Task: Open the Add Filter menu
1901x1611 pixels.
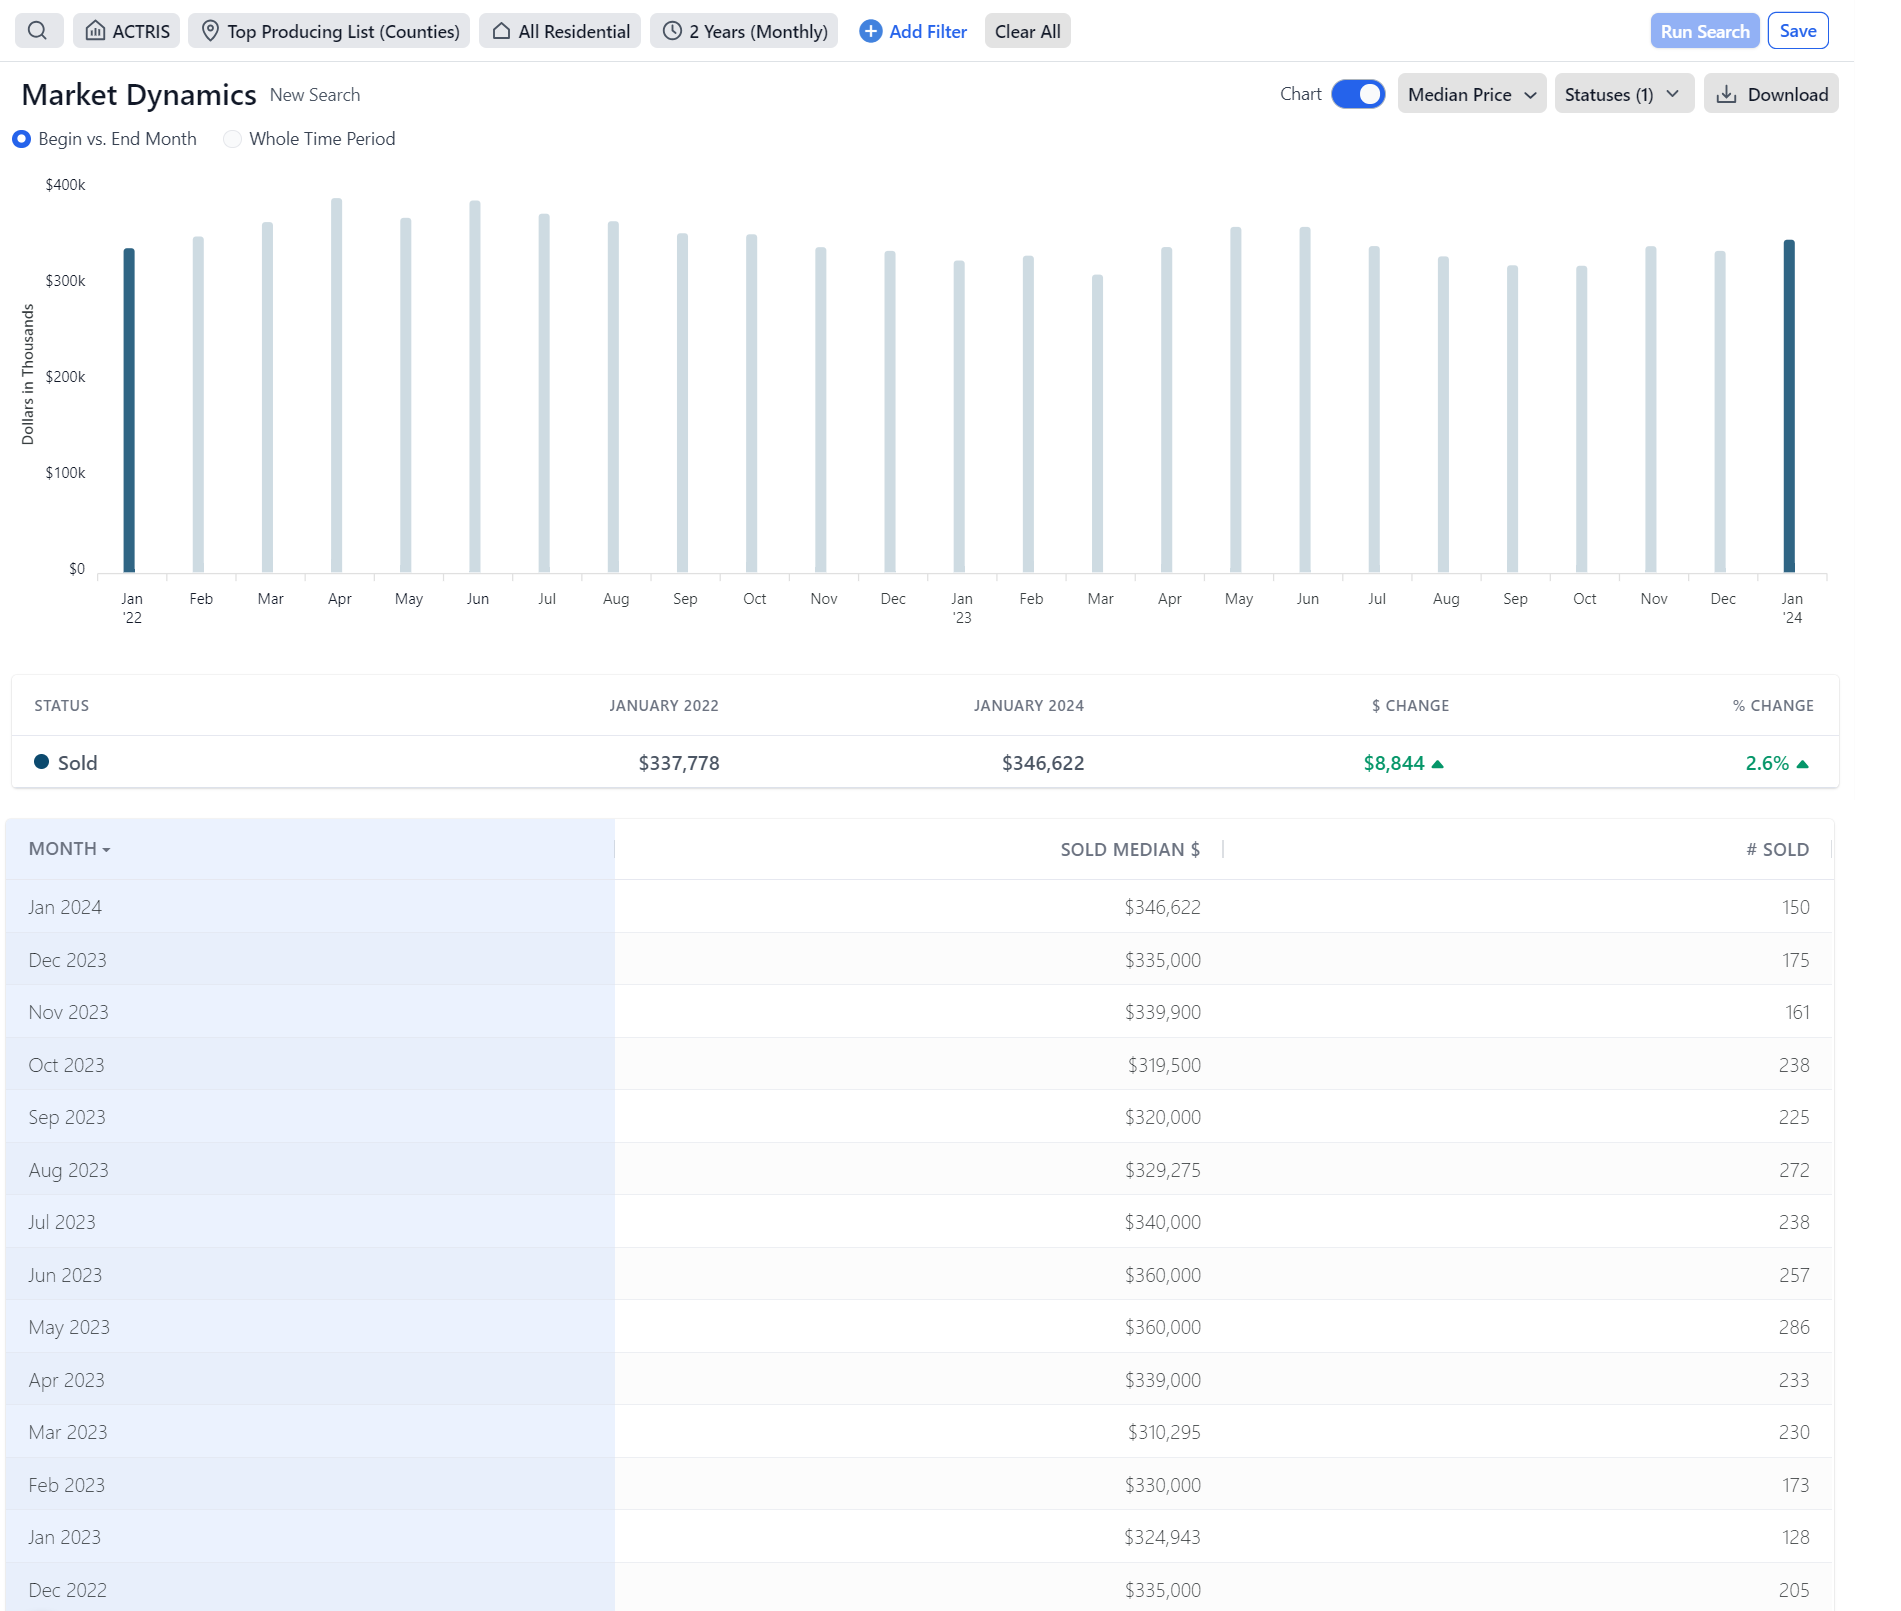Action: (925, 31)
